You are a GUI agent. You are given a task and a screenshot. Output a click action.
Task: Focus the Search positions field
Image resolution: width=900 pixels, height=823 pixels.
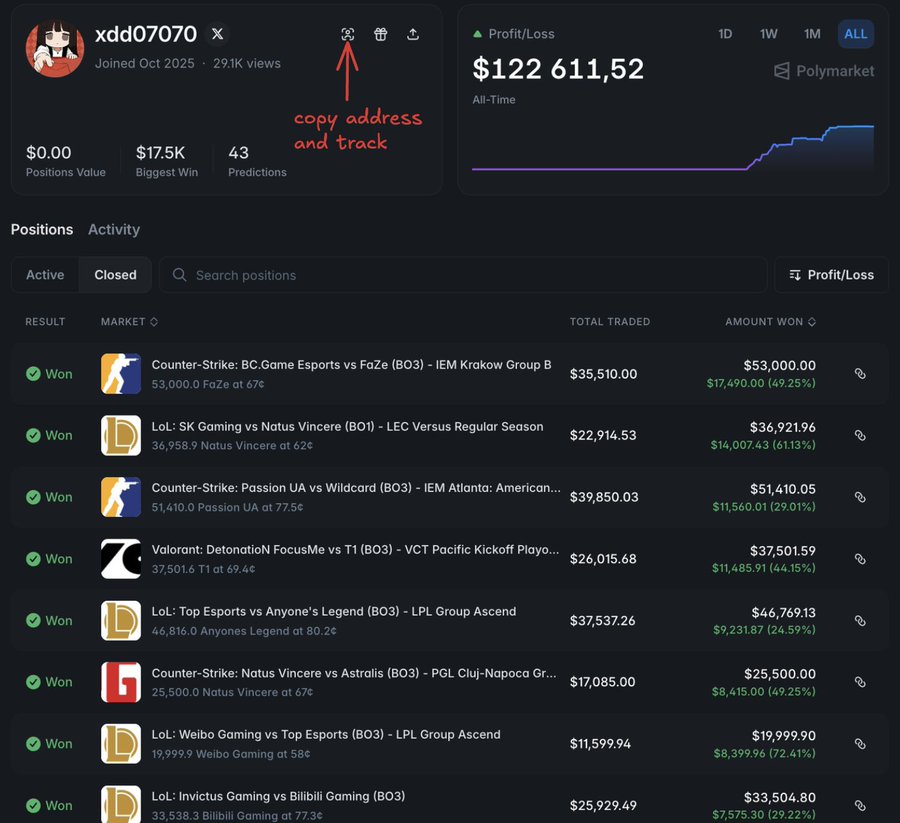[463, 275]
